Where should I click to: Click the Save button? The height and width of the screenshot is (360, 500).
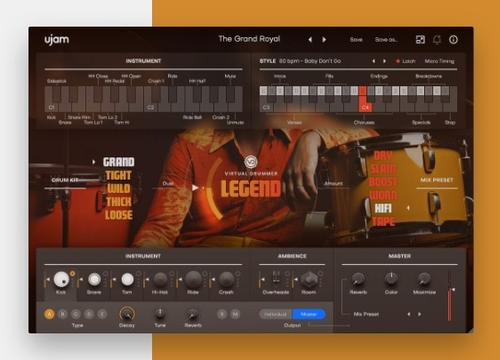(356, 40)
